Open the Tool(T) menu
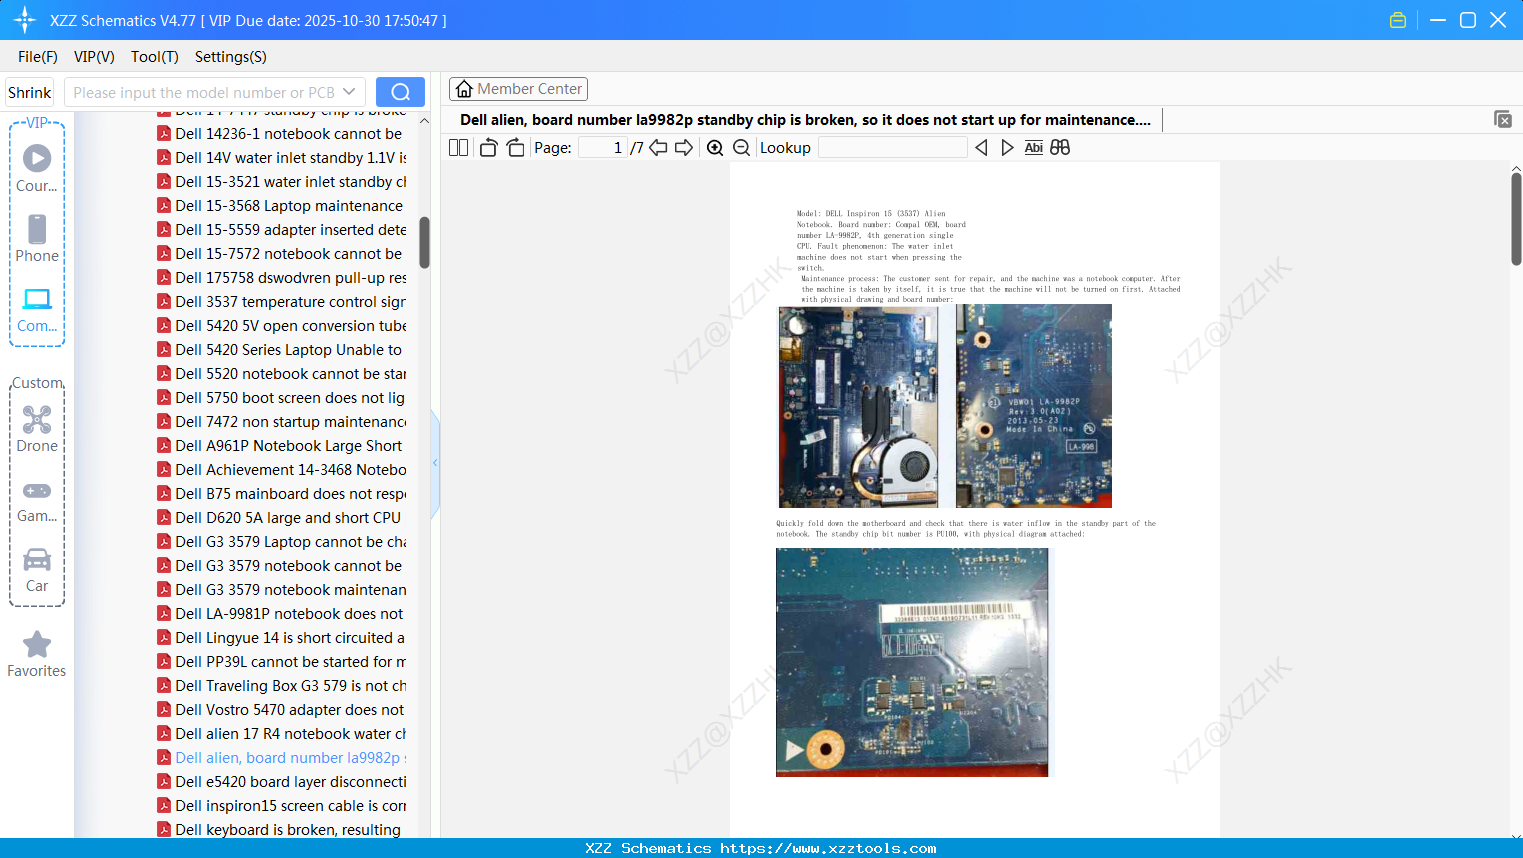The width and height of the screenshot is (1523, 858). 155,57
